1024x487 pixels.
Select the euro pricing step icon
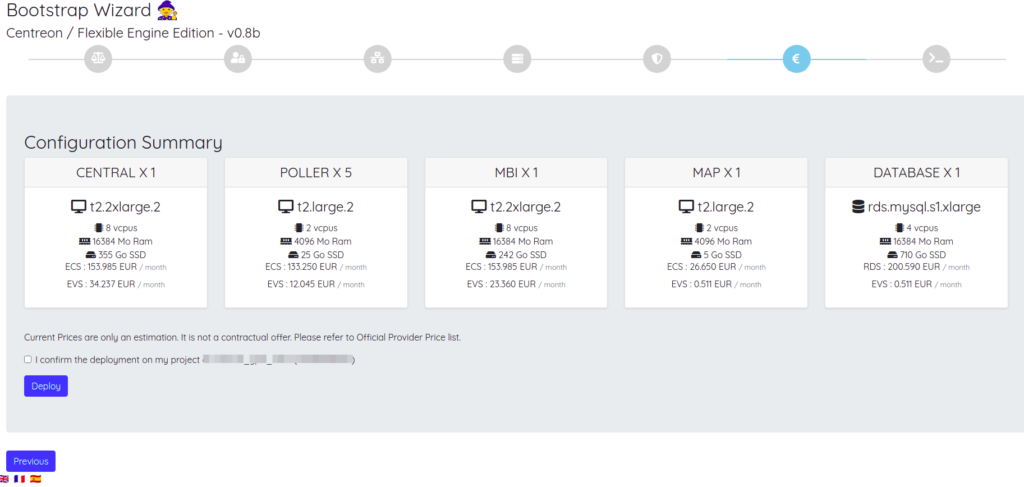[x=797, y=59]
